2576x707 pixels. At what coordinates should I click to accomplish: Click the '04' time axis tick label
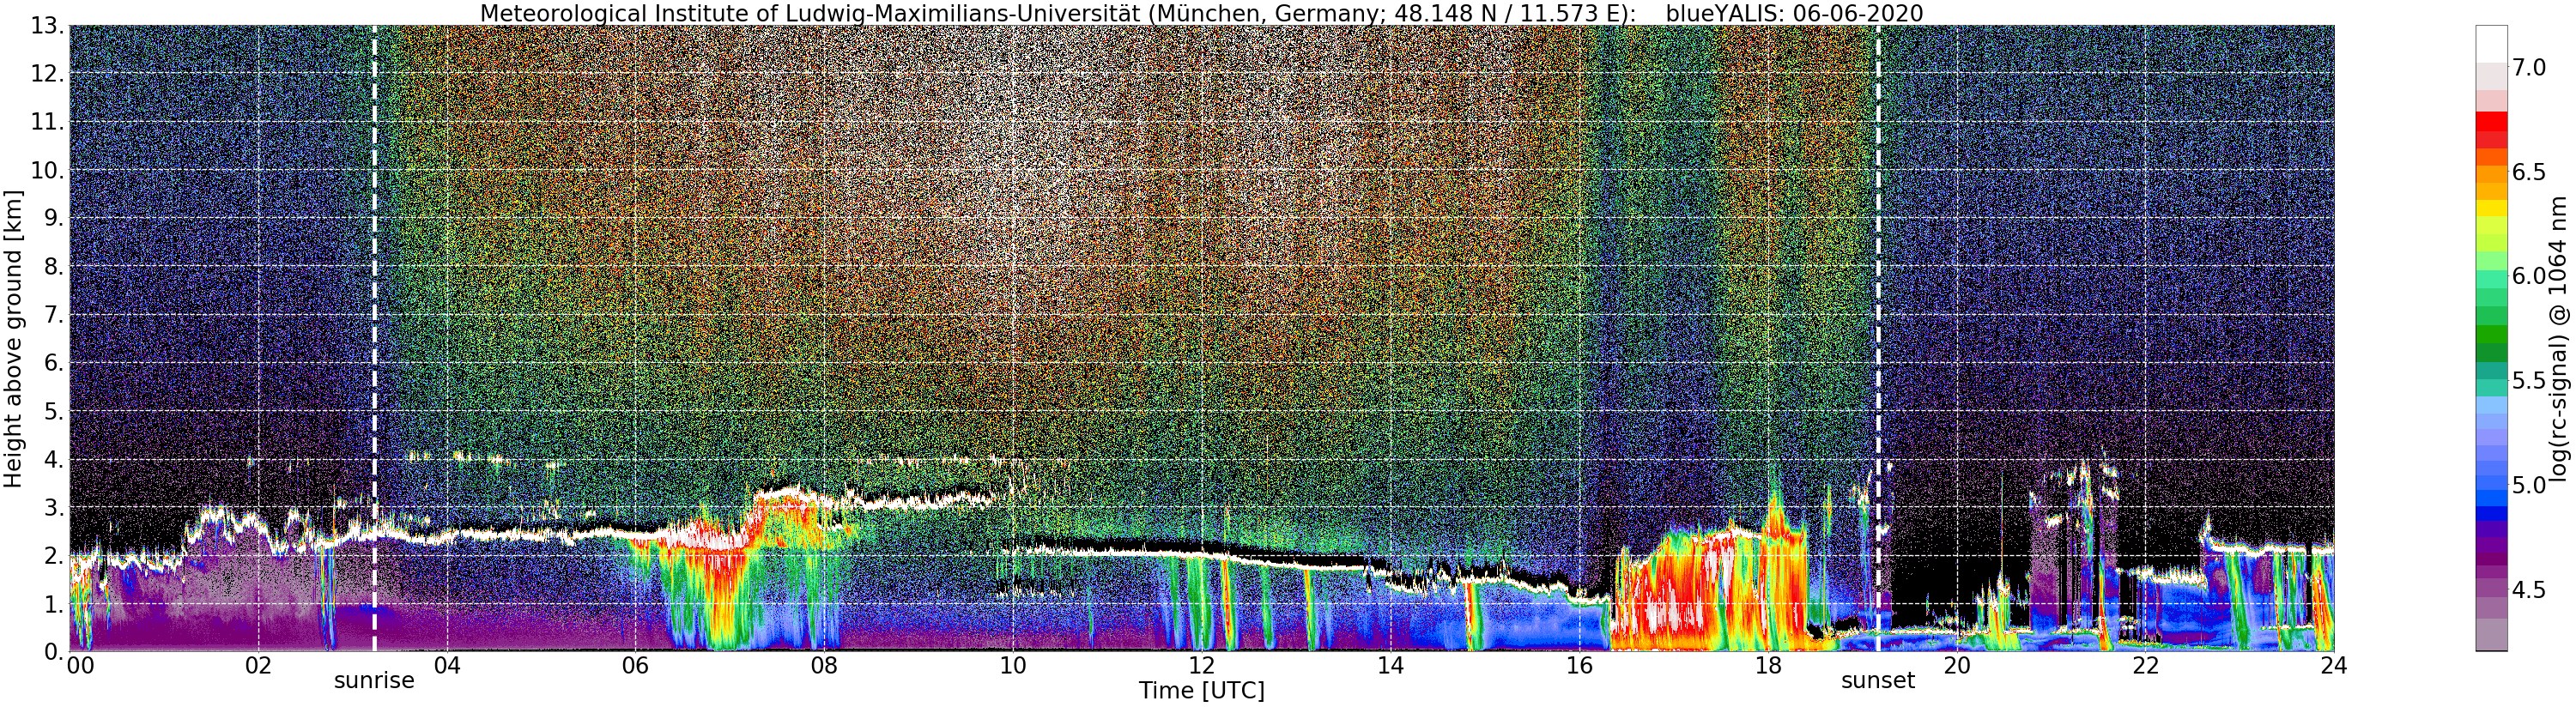pyautogui.click(x=446, y=666)
